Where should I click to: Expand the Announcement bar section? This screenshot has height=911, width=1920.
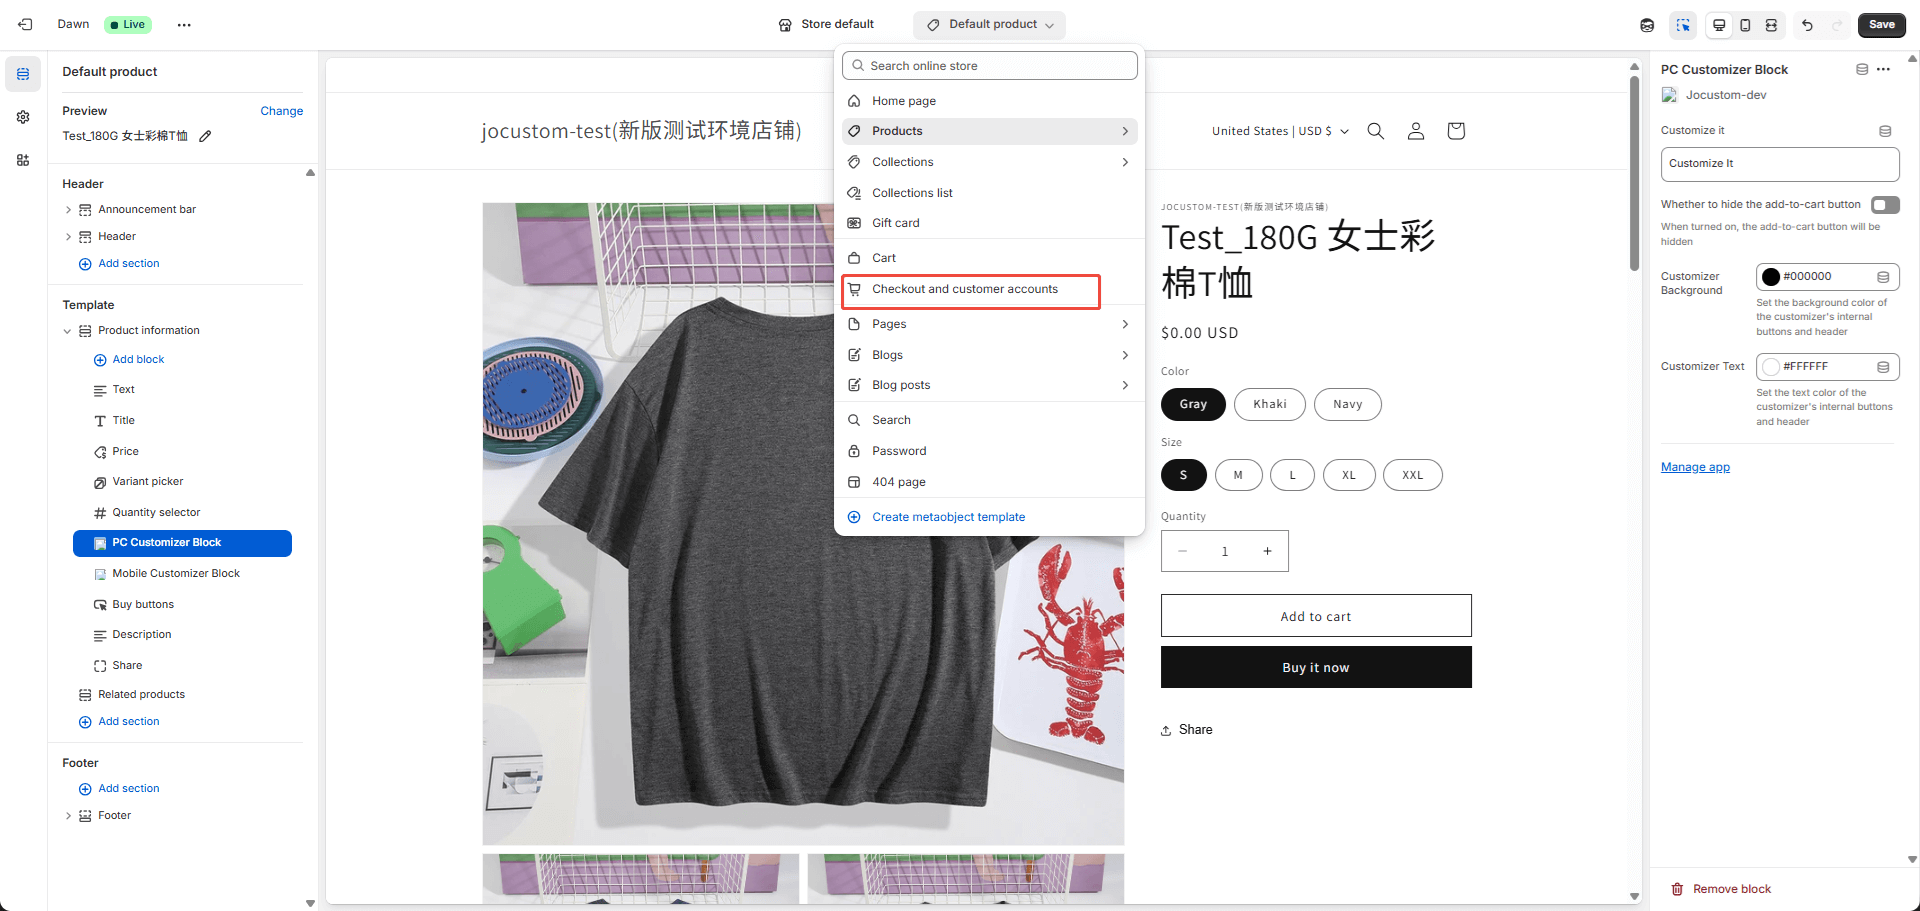click(68, 210)
